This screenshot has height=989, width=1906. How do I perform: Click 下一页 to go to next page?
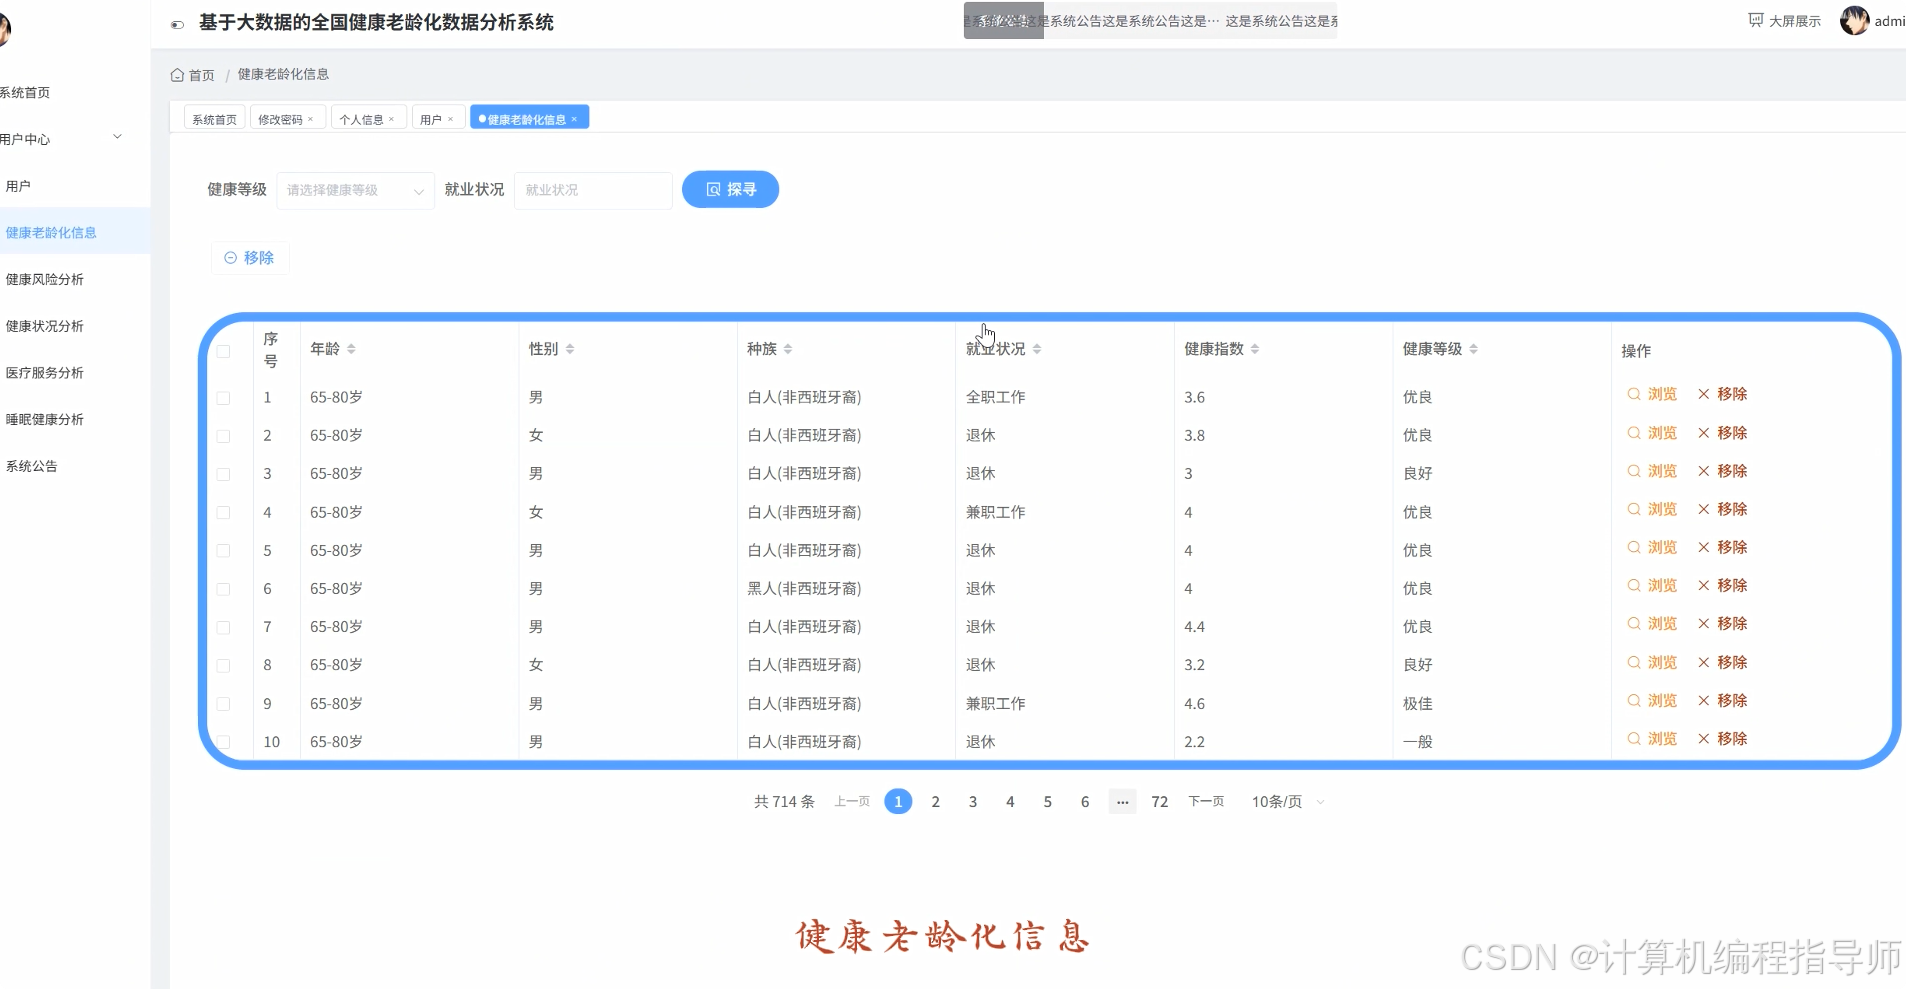[x=1205, y=801]
